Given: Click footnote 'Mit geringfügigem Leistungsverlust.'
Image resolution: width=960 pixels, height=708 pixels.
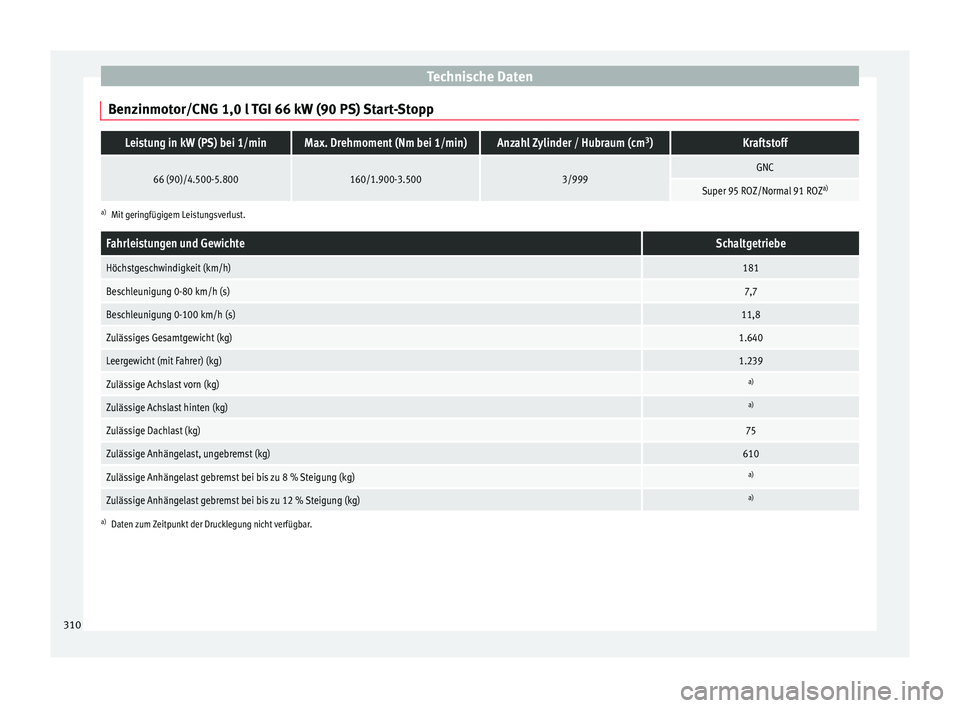Looking at the screenshot, I should click(x=178, y=215).
